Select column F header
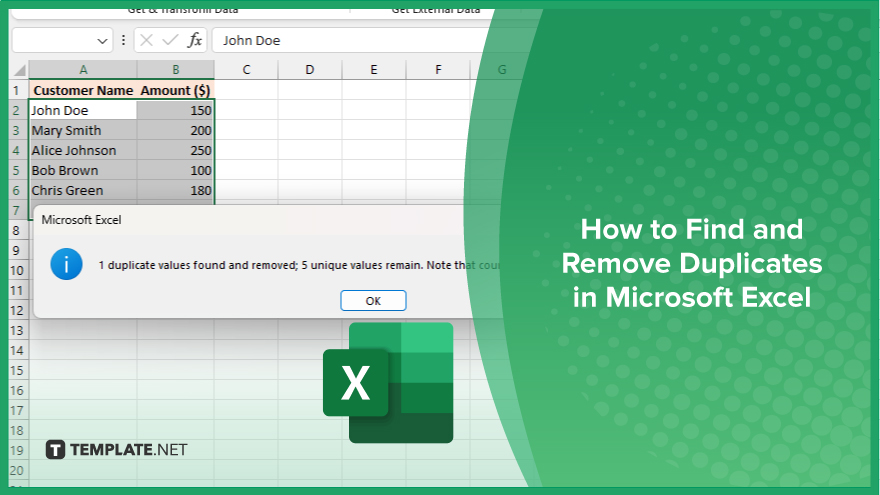The image size is (880, 495). [438, 70]
